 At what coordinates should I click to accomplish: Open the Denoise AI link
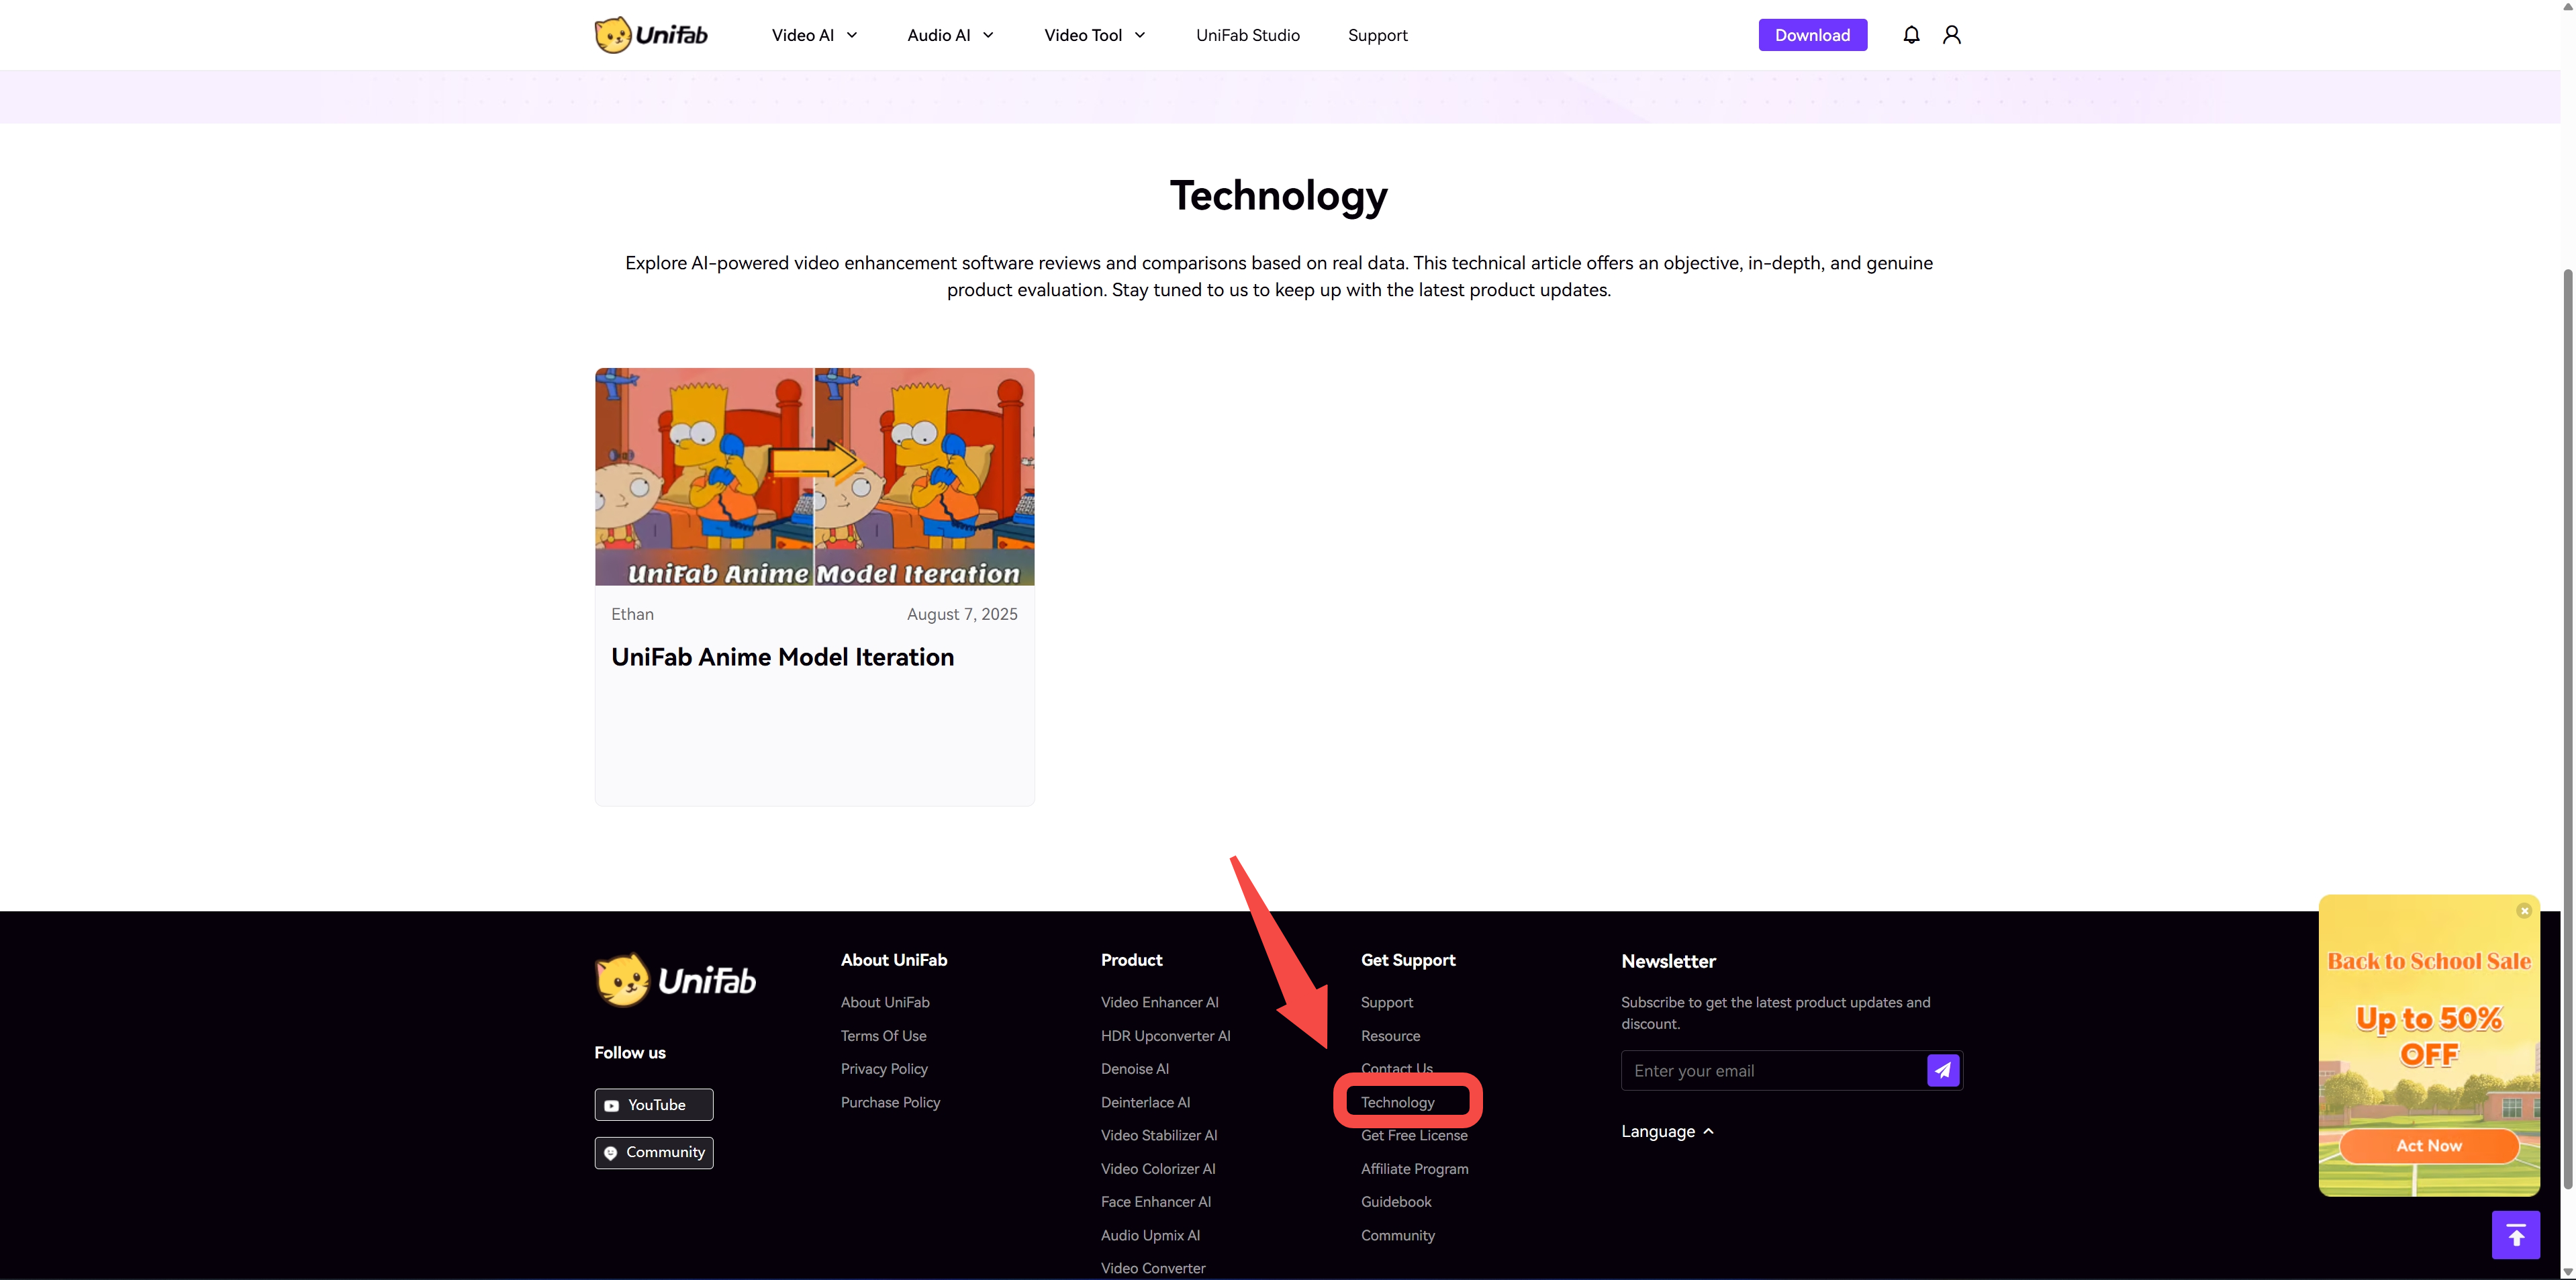pyautogui.click(x=1134, y=1069)
